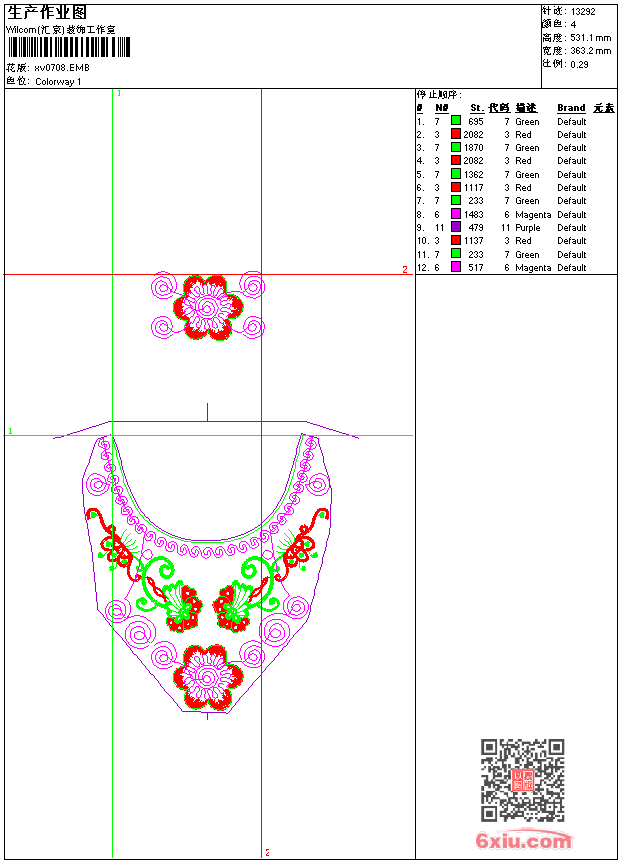Click the bottom center flower of the collar design
Screen dimensions: 620x860
point(207,677)
